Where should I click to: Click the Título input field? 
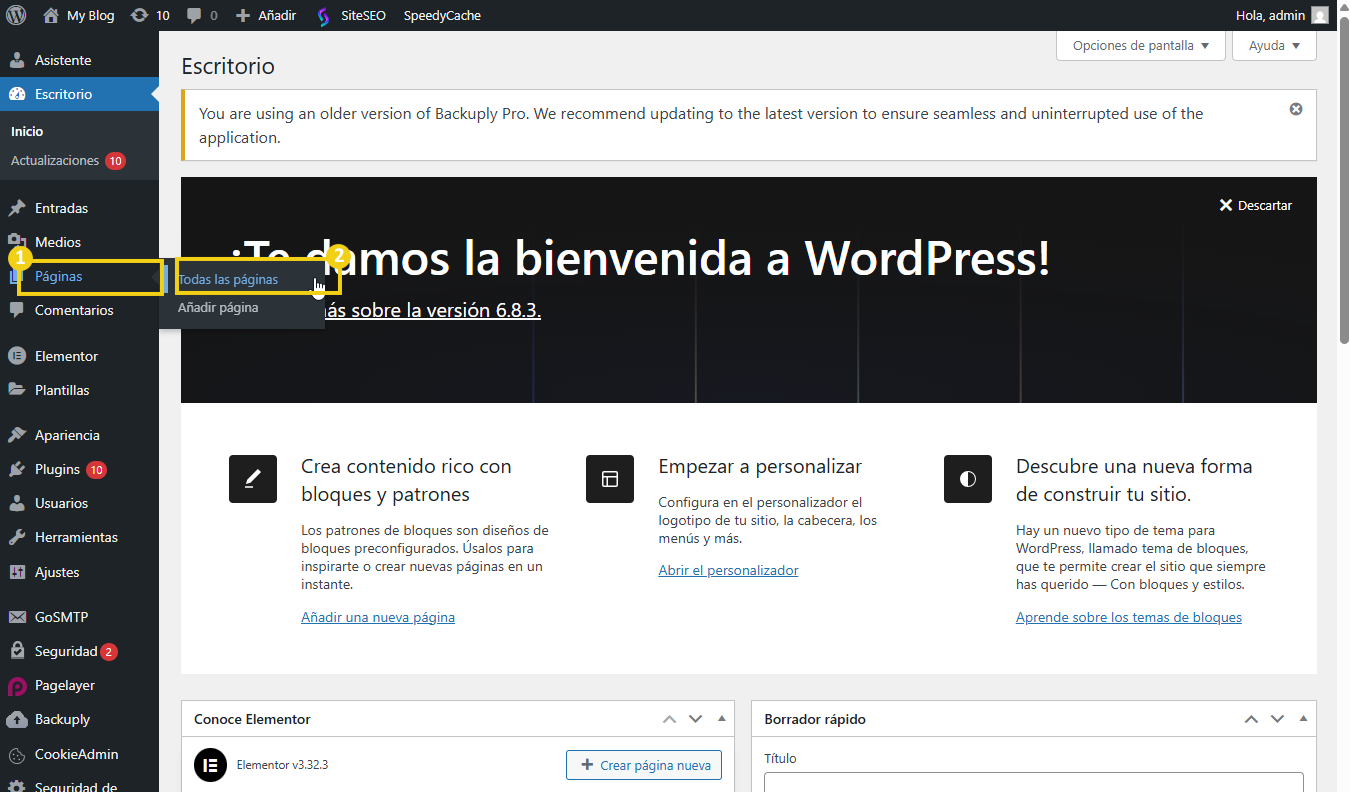point(1033,782)
